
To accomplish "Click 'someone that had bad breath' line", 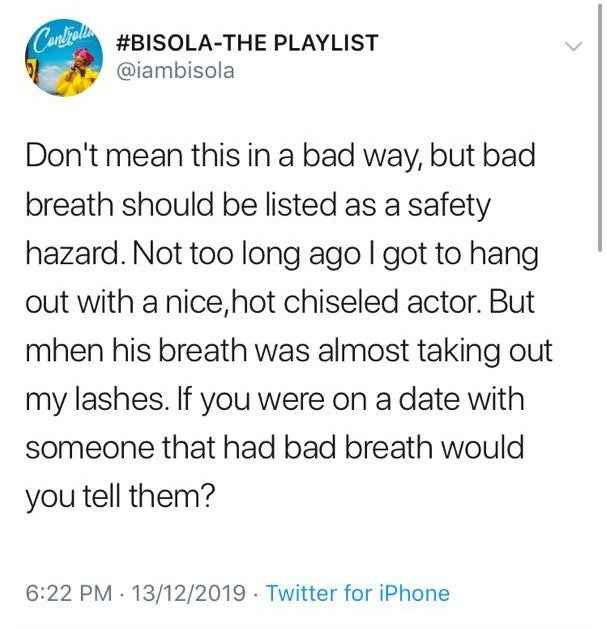I will coord(229,448).
